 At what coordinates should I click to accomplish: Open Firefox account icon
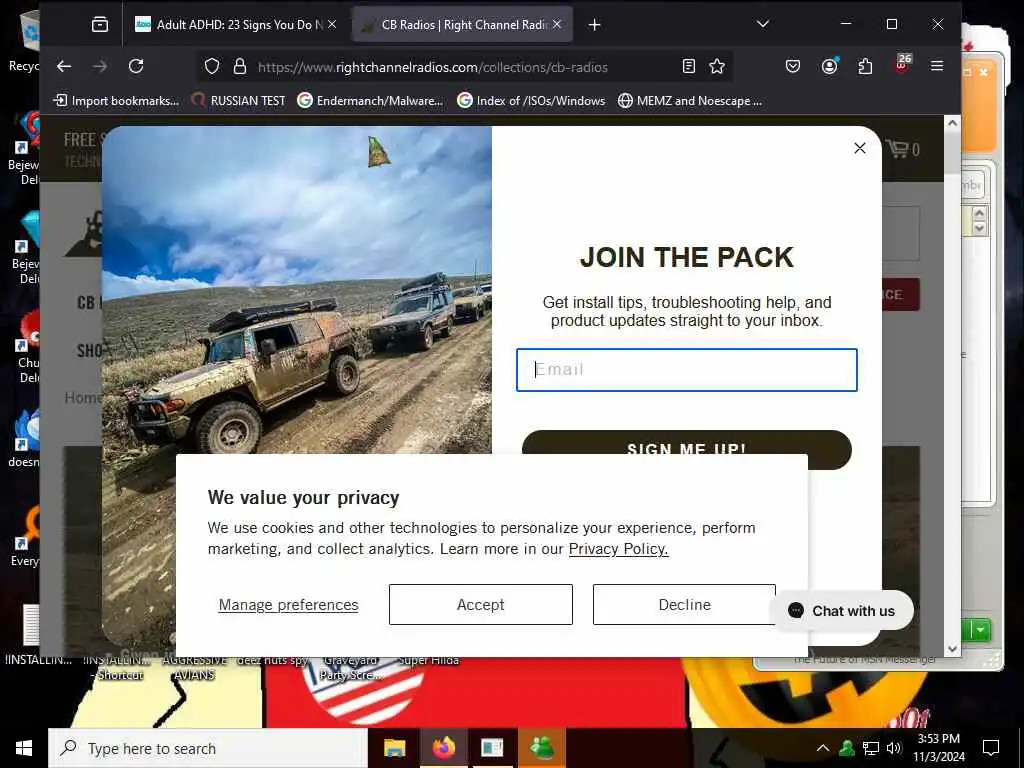coord(829,66)
